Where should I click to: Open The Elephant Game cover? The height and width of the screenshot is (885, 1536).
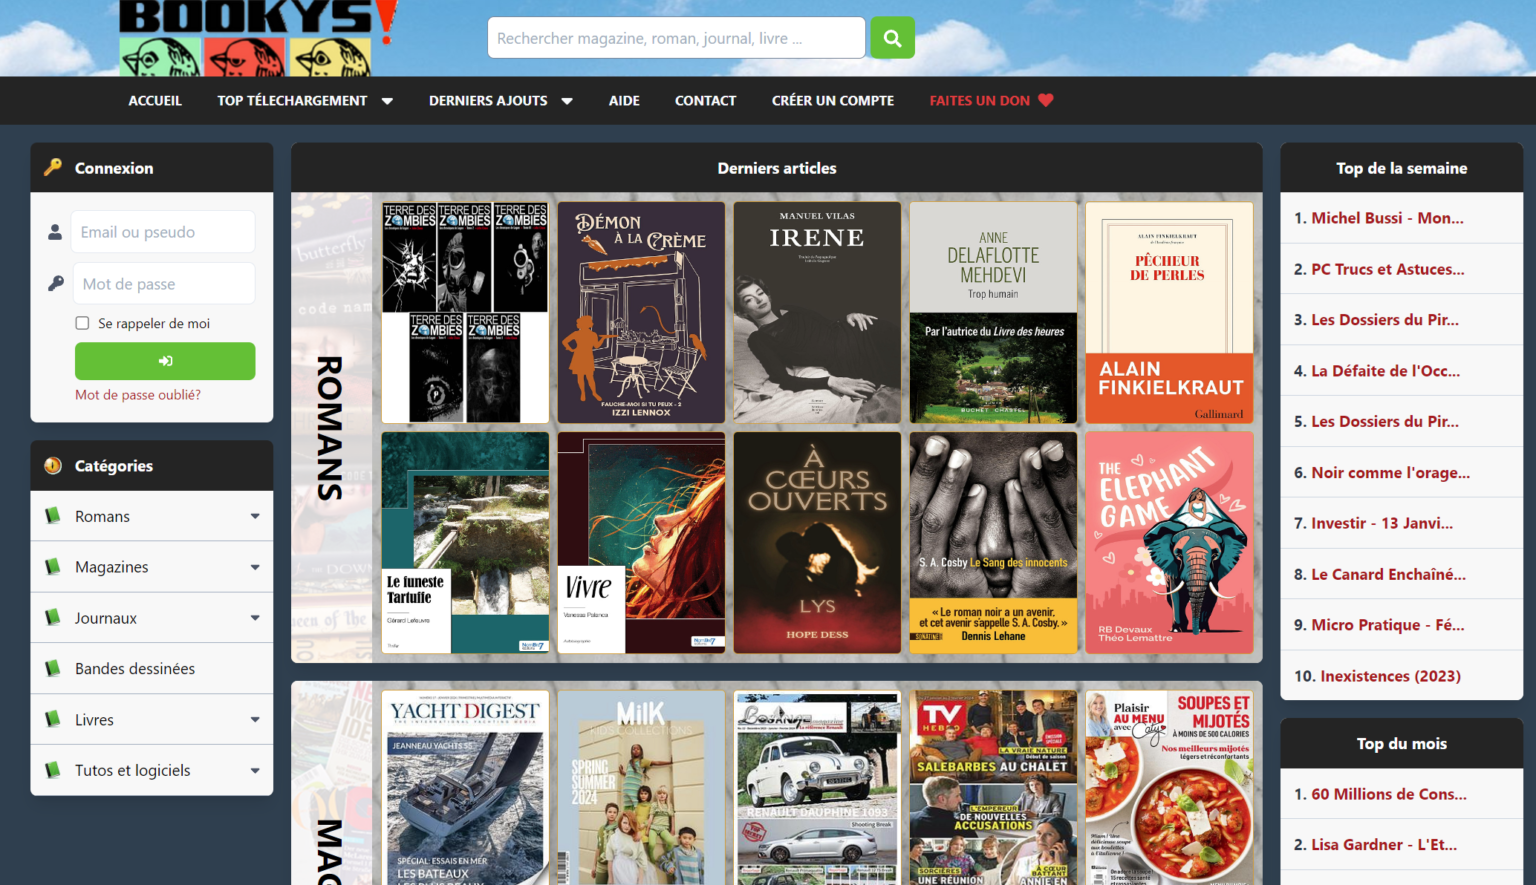pyautogui.click(x=1169, y=543)
